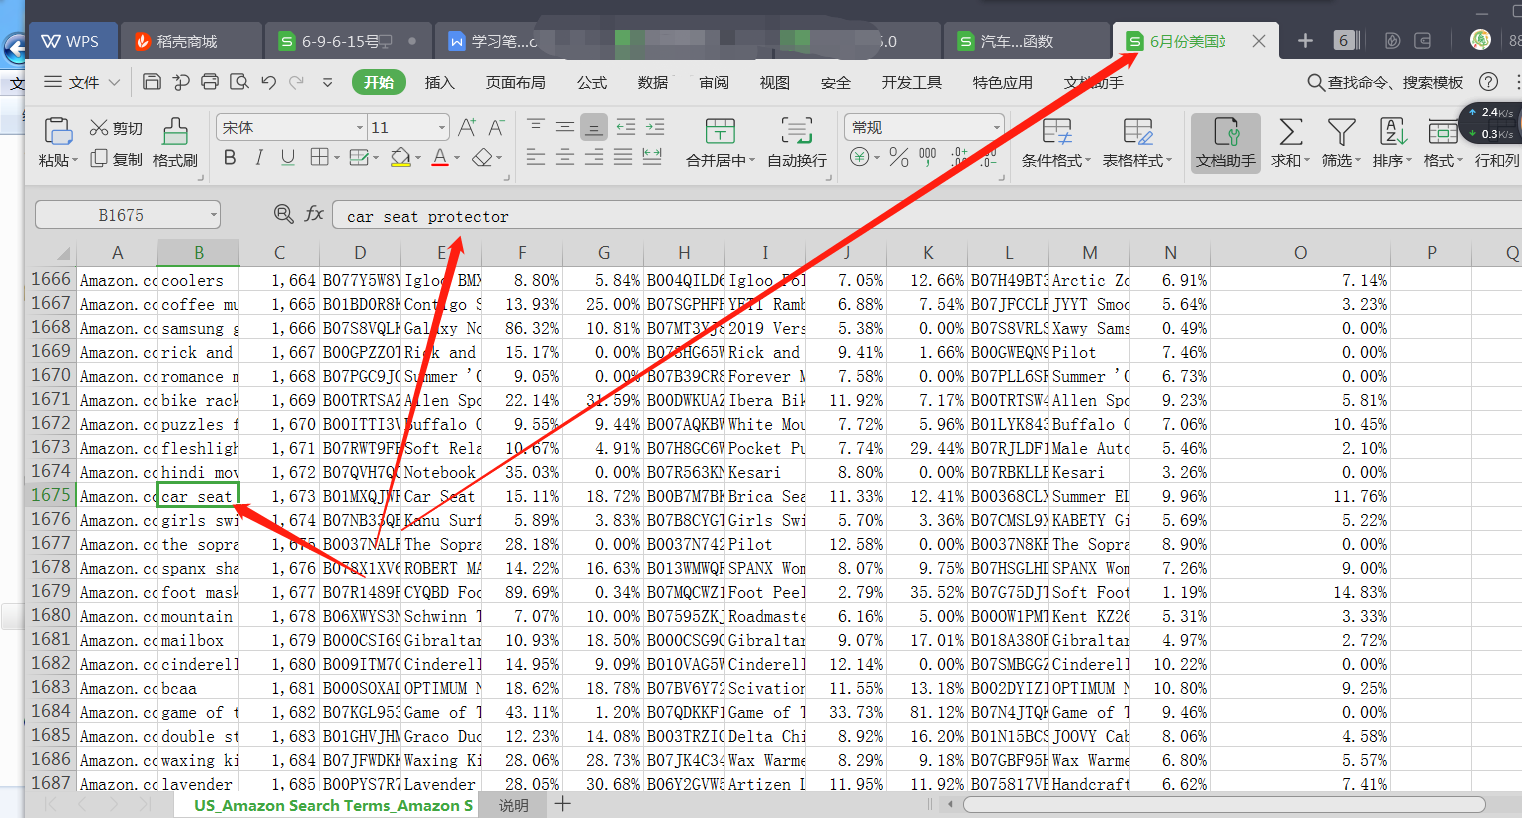
Task: Expand the 条件格式 conditional formatting dropdown
Action: tap(1087, 160)
